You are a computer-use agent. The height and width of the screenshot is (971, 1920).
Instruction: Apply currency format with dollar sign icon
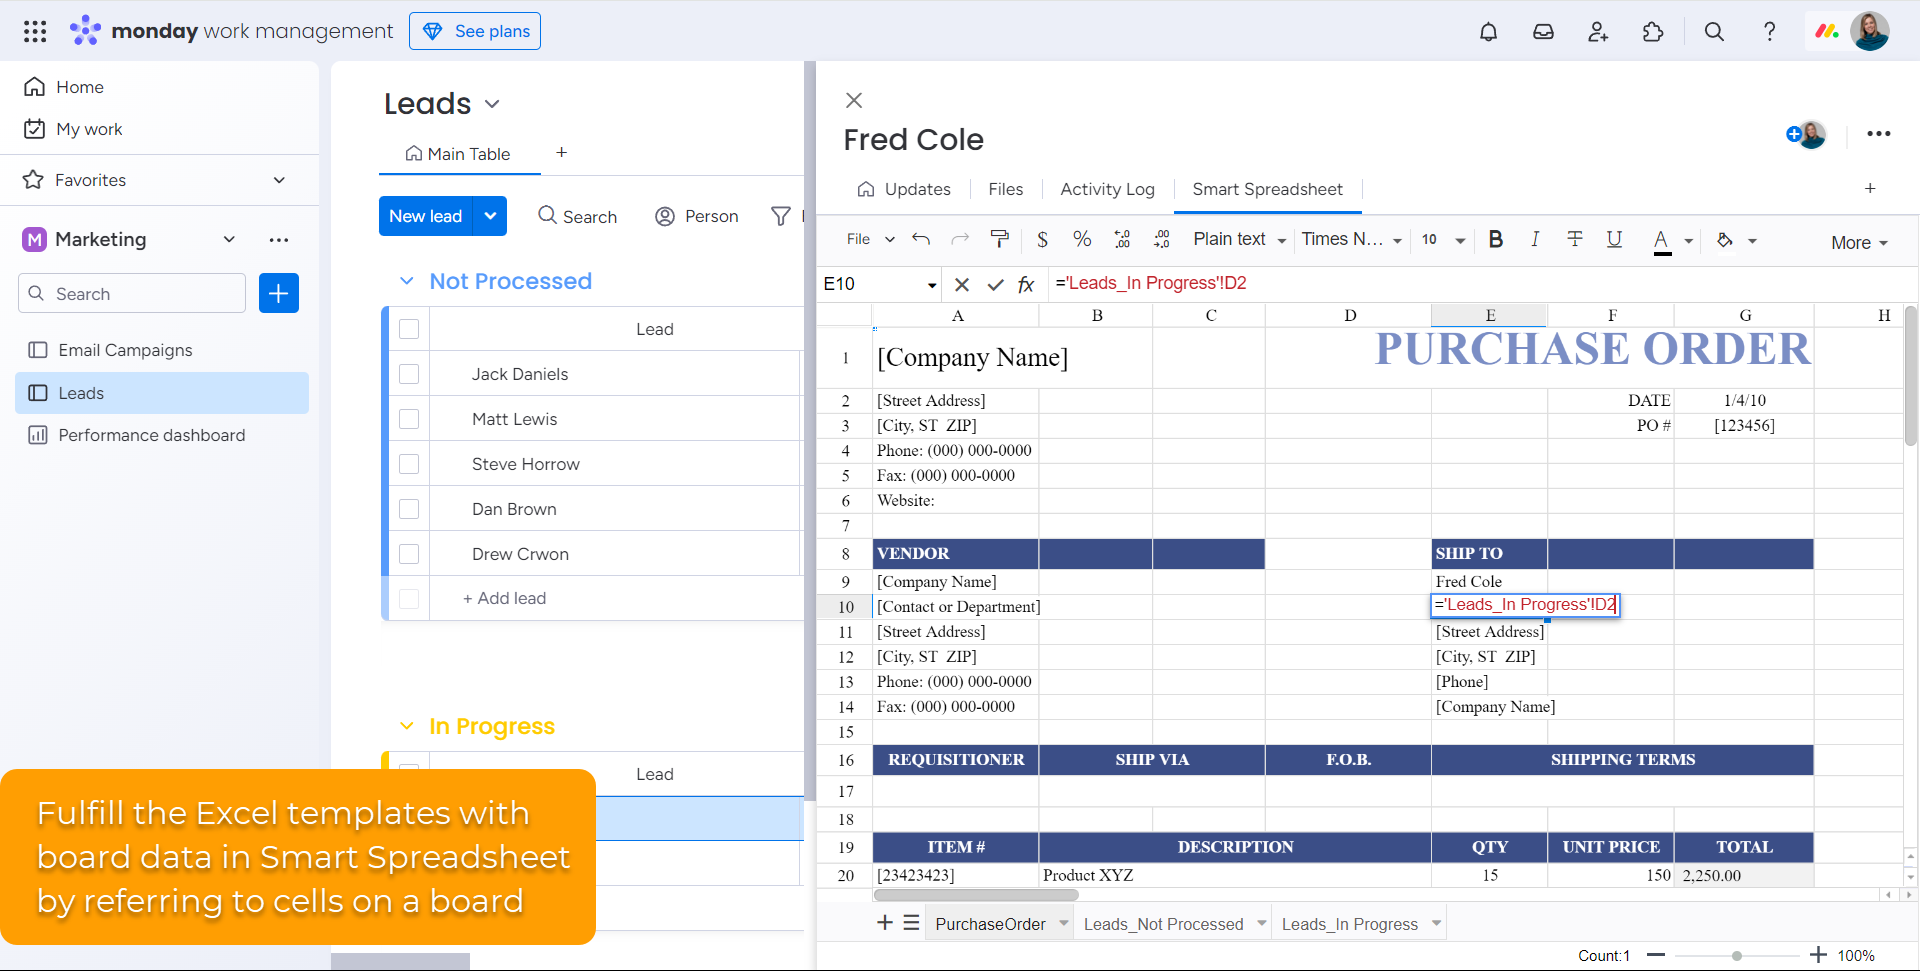(x=1042, y=240)
